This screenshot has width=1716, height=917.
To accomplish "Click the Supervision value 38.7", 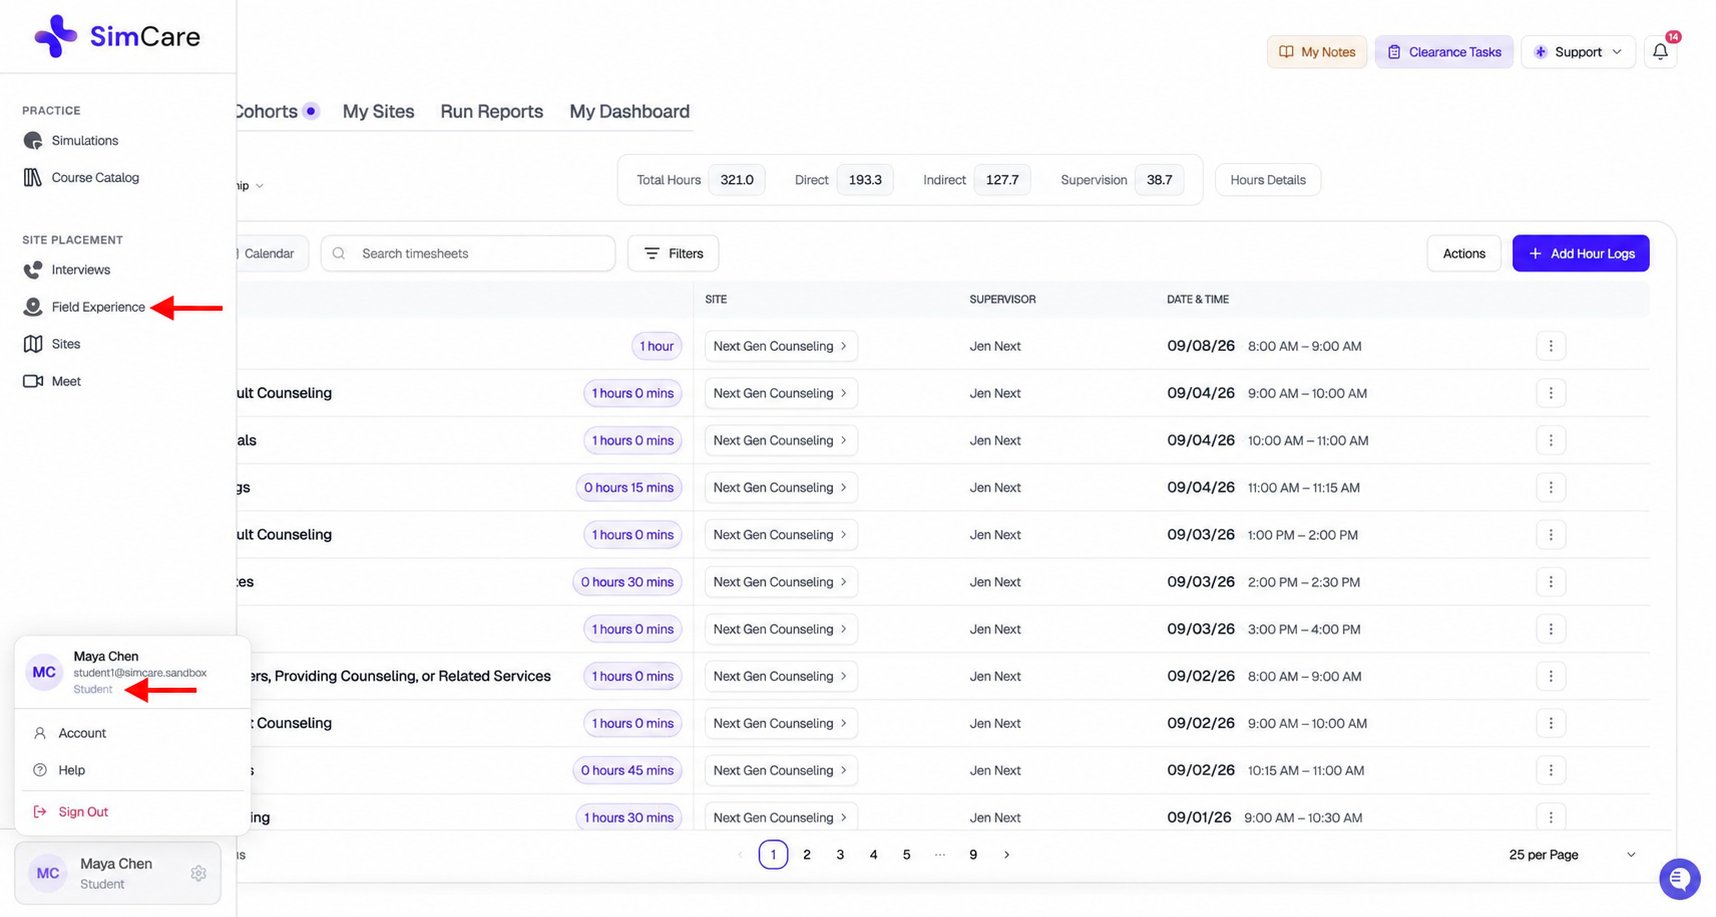I will pos(1159,180).
